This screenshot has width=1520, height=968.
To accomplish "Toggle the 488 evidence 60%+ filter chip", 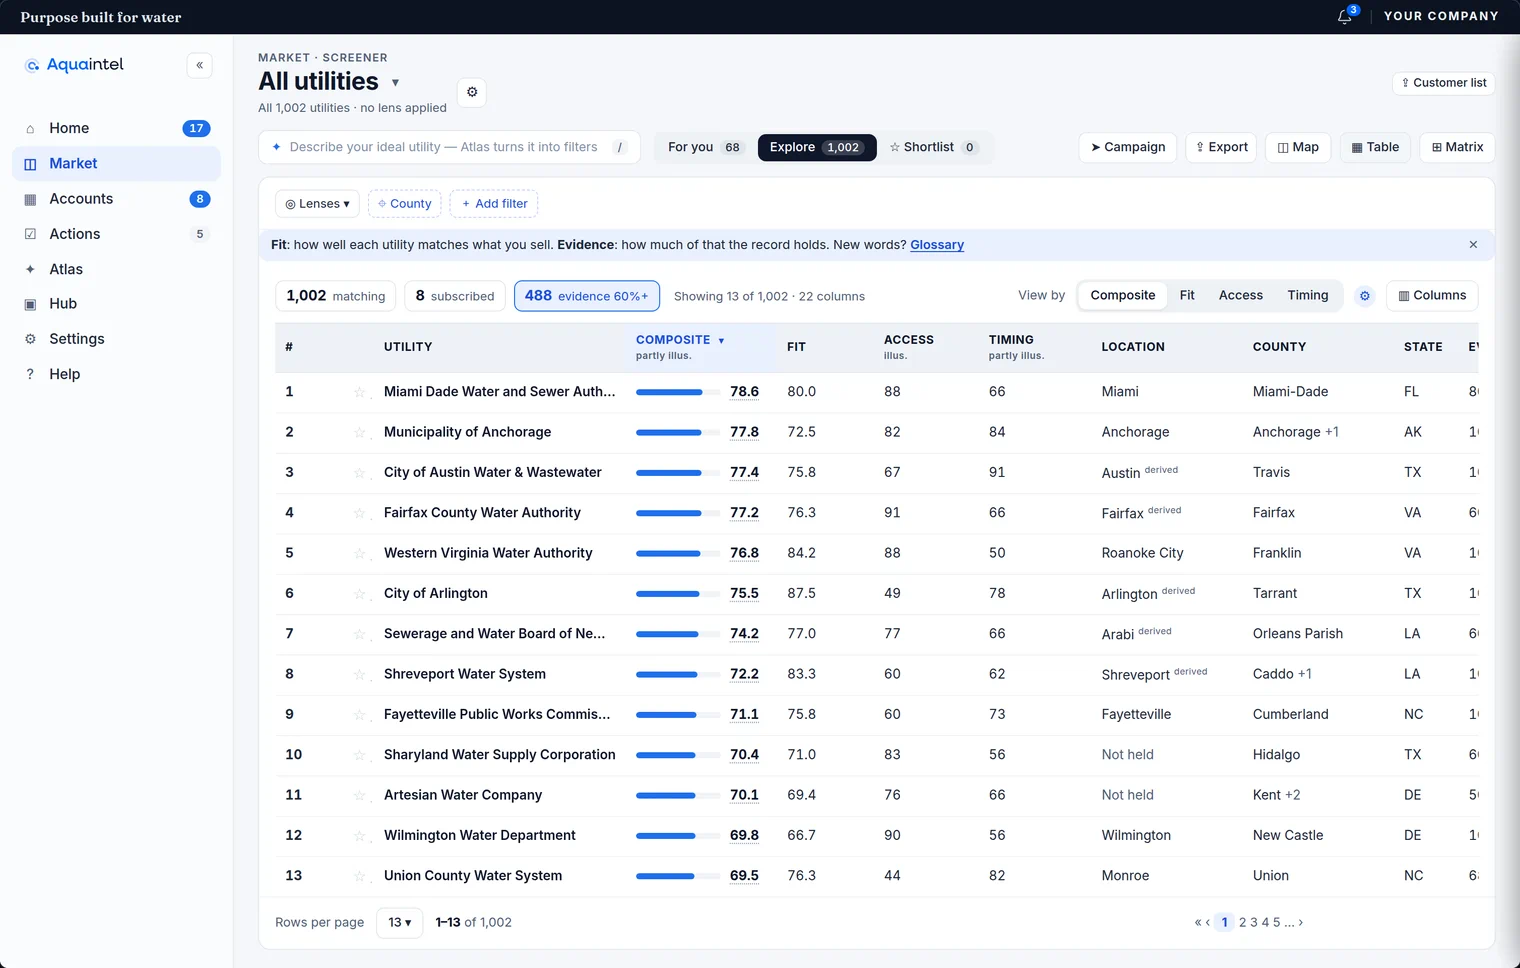I will [x=586, y=296].
